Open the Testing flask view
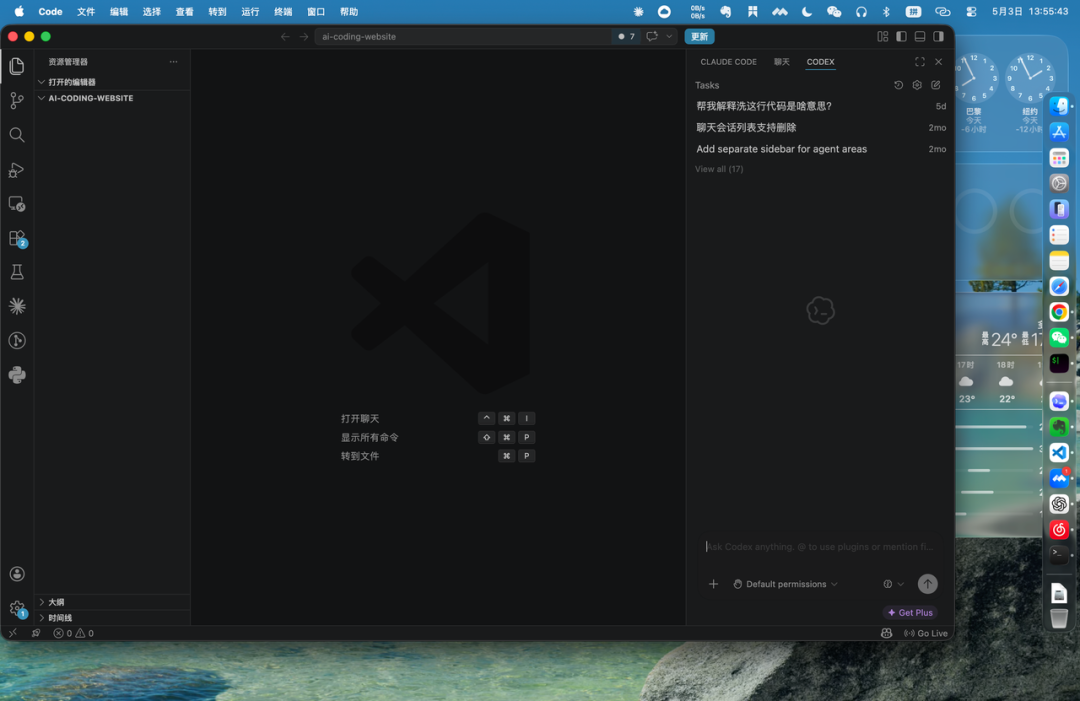 click(x=17, y=273)
